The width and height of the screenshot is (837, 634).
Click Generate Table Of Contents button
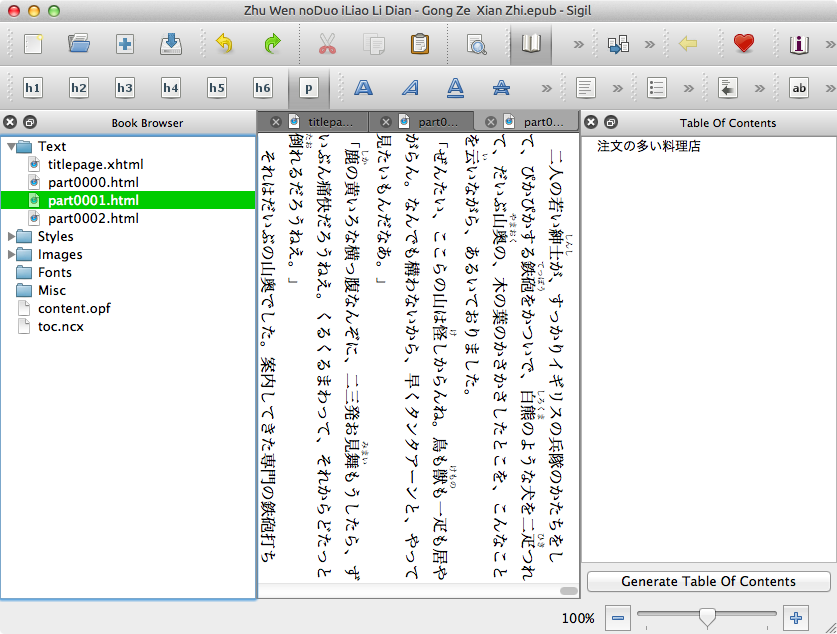pyautogui.click(x=708, y=581)
